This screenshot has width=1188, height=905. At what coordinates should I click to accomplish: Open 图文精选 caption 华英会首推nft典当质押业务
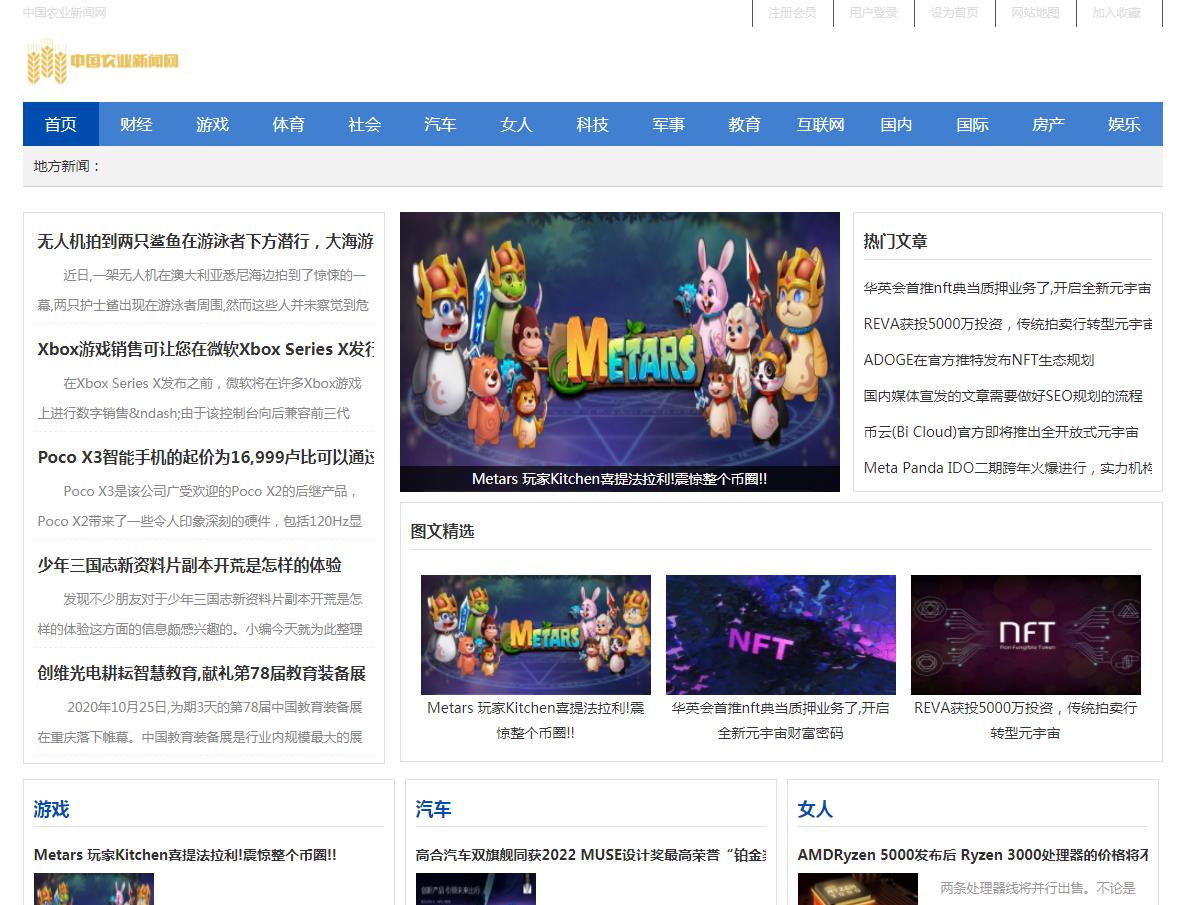(780, 720)
